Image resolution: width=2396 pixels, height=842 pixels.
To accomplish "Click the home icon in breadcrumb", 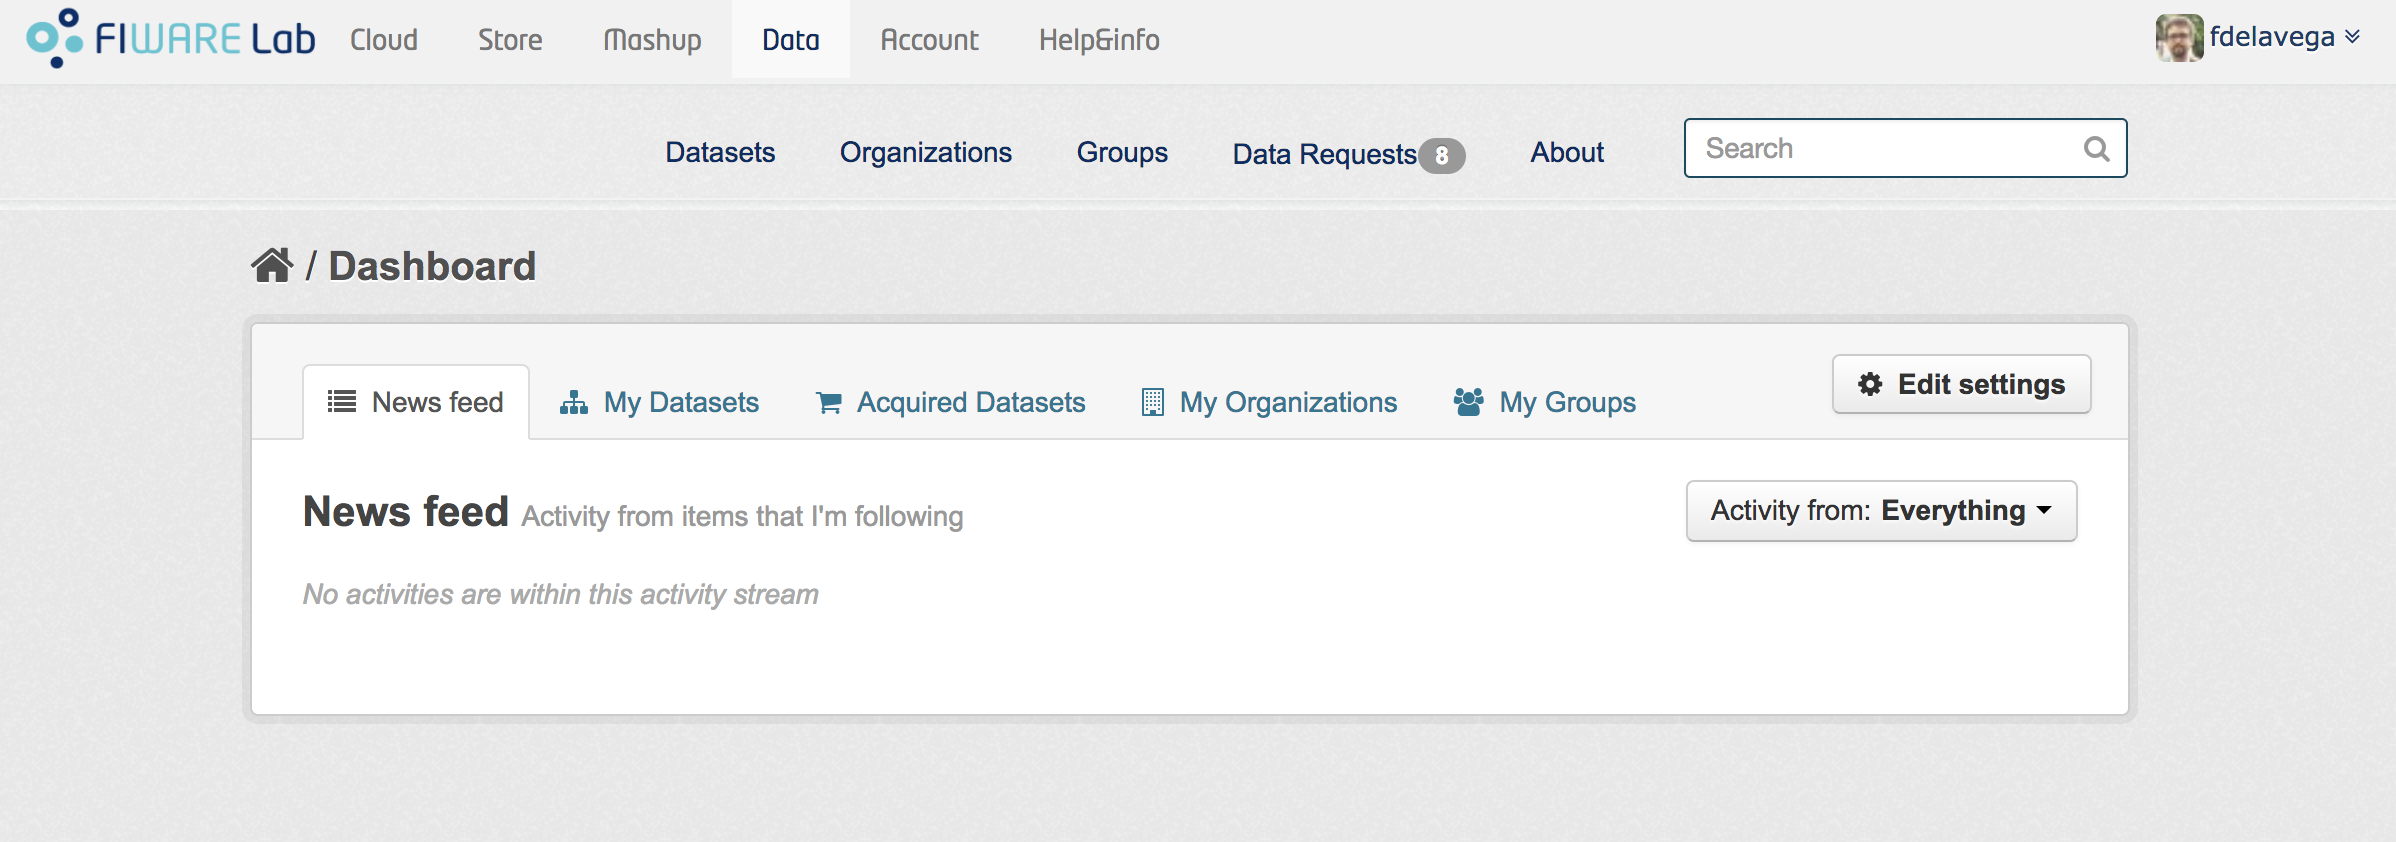I will click(x=272, y=266).
